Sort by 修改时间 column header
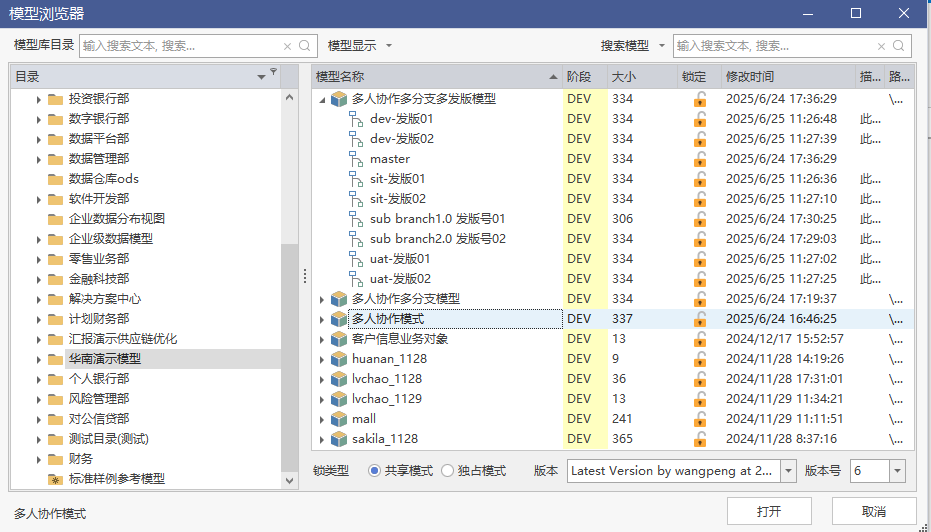Viewport: 931px width, 532px height. click(788, 77)
